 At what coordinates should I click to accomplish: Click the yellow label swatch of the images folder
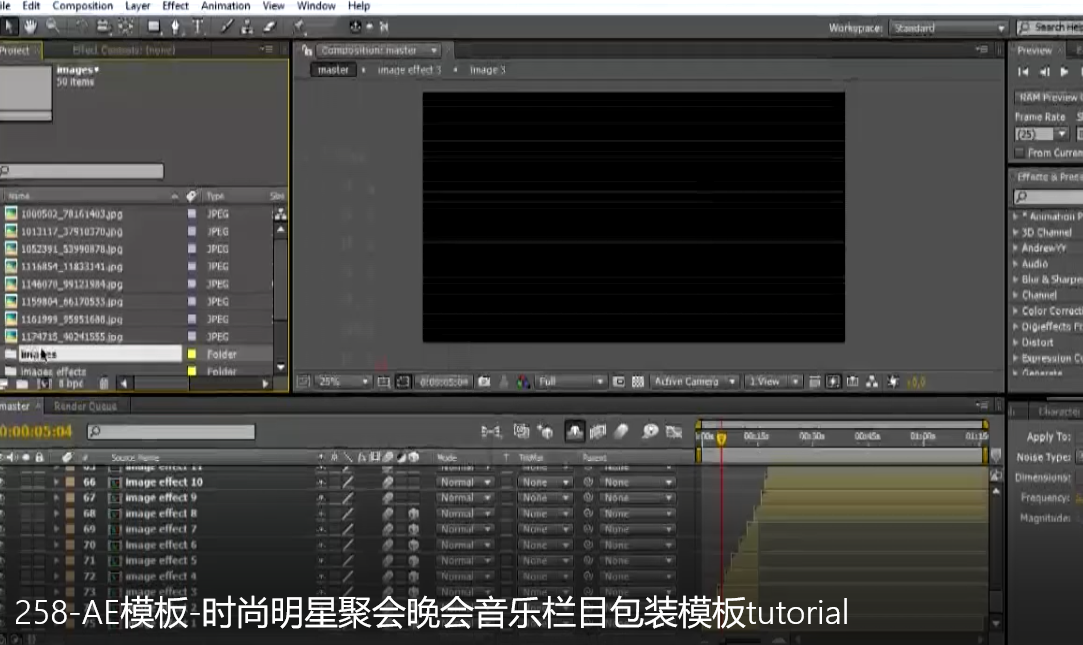(192, 354)
